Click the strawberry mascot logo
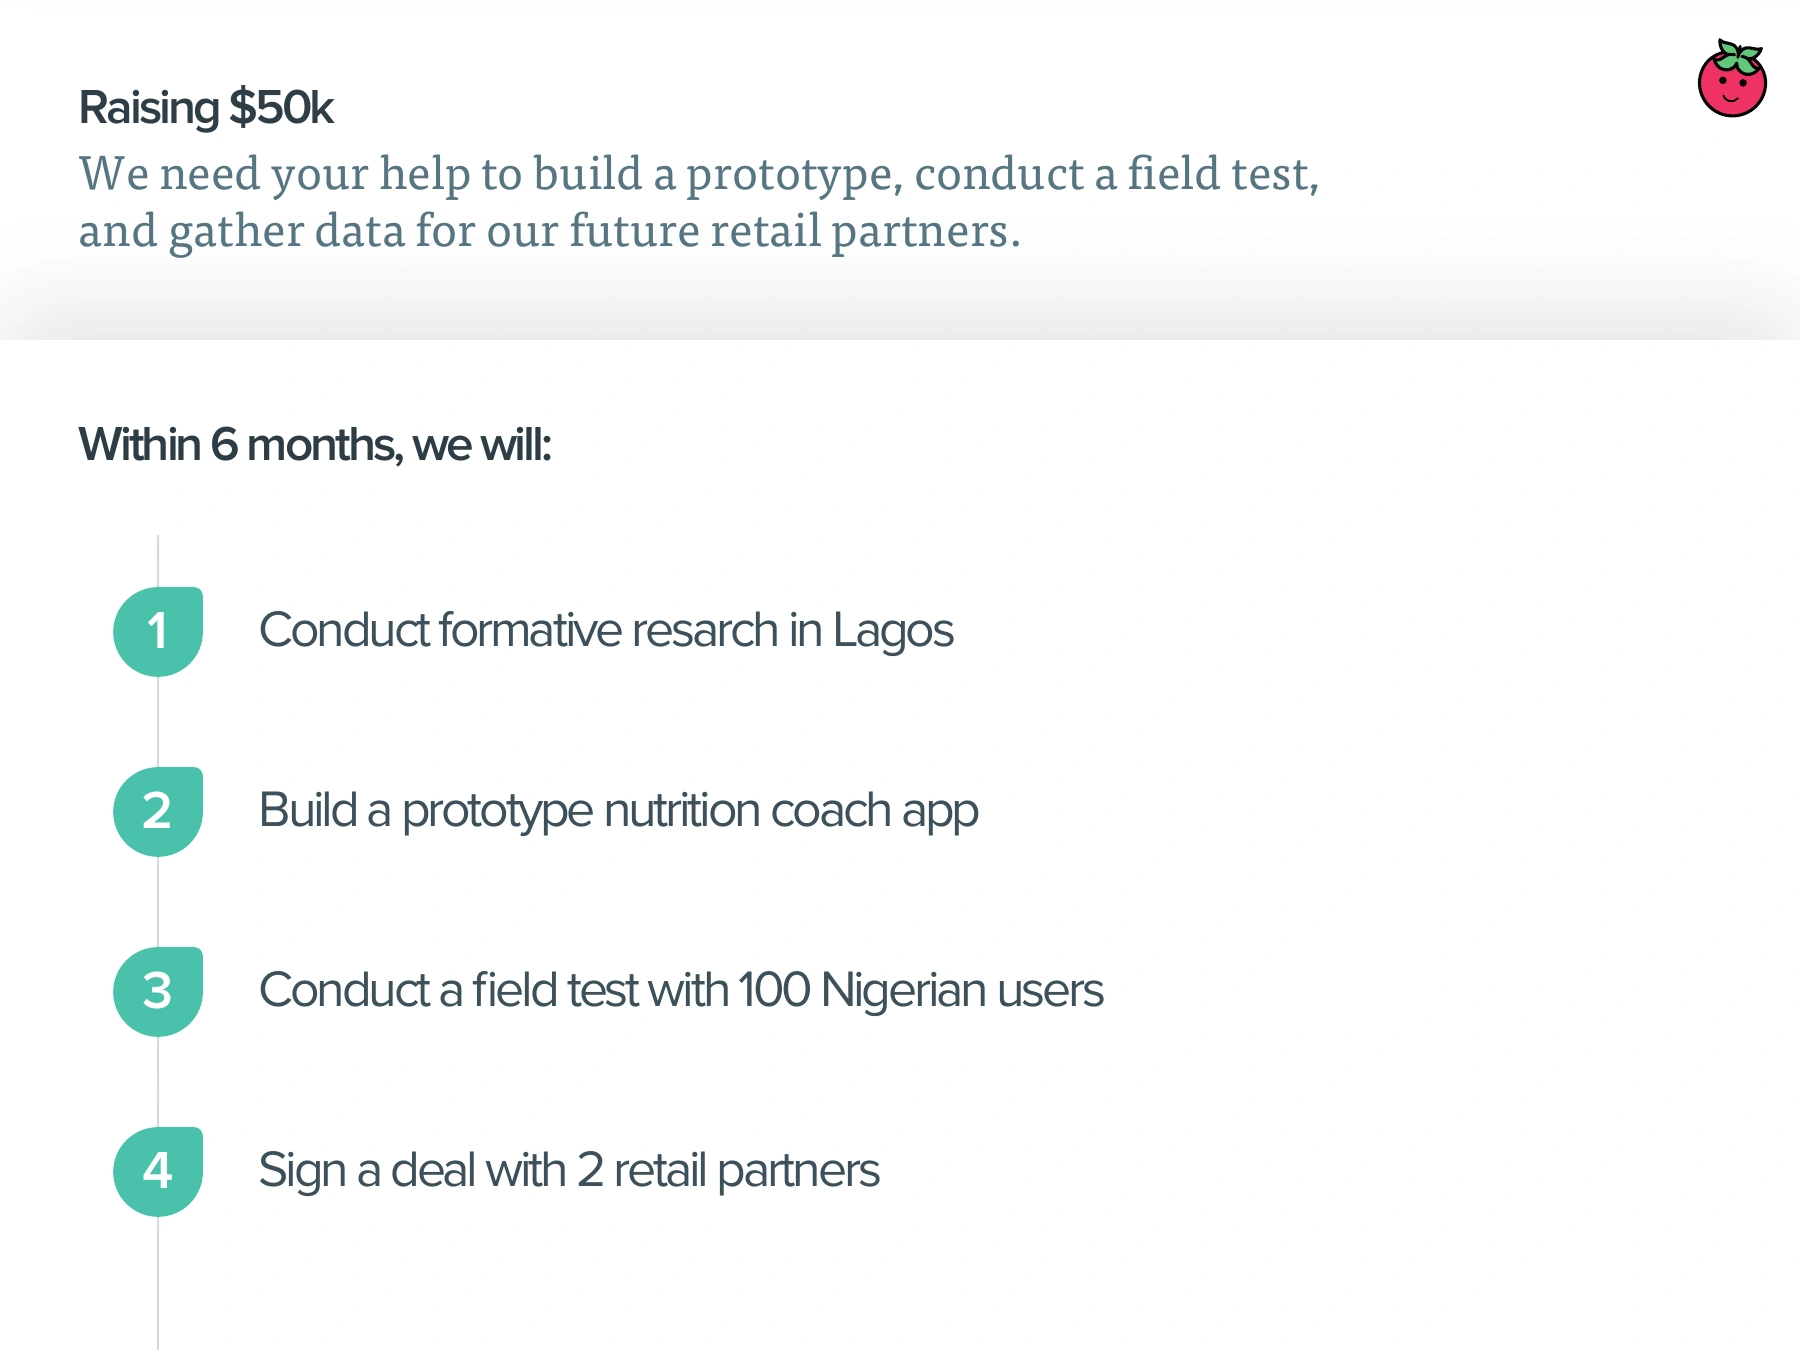Screen dimensions: 1800x1350 click(x=1732, y=78)
